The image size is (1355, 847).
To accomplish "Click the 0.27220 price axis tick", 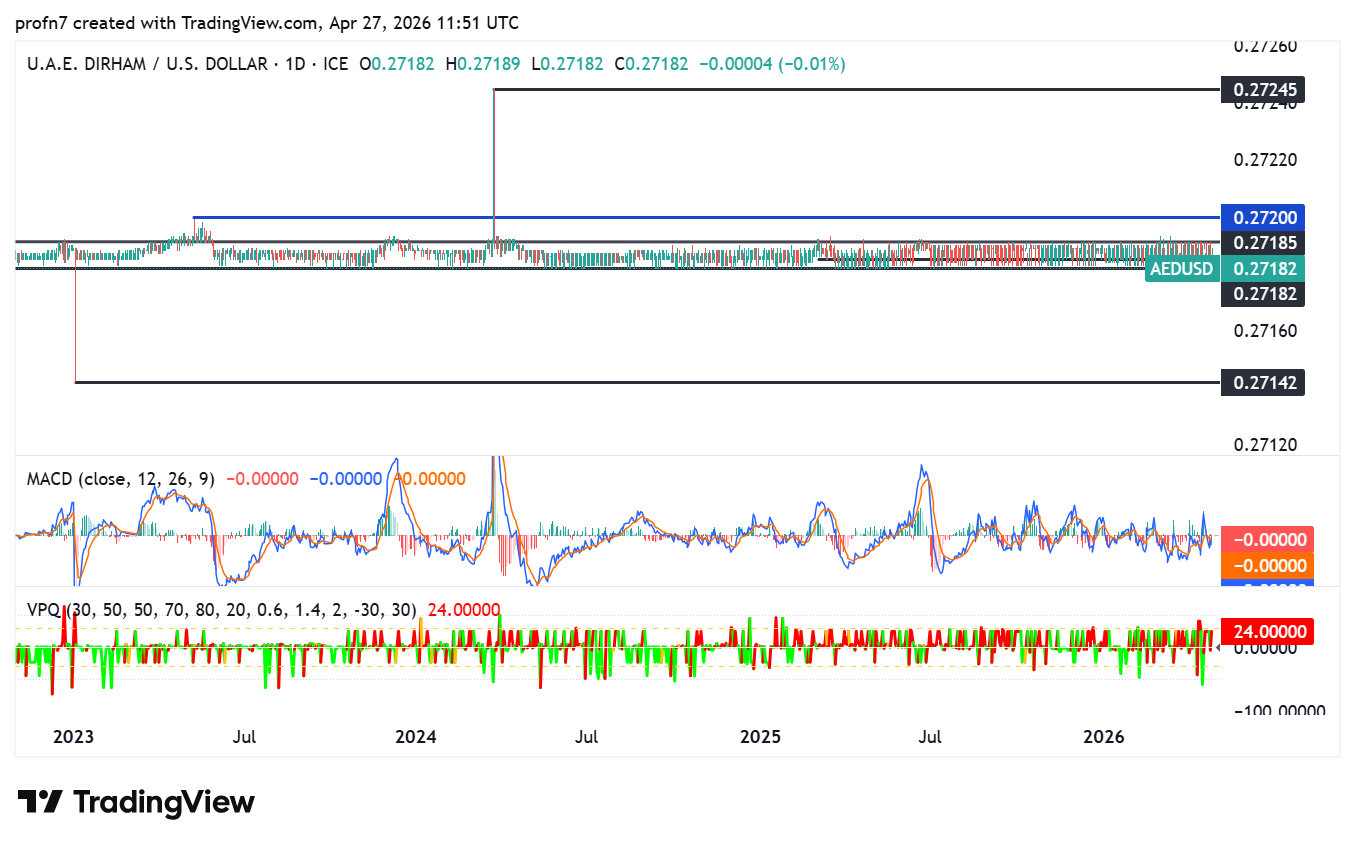I will 1266,159.
